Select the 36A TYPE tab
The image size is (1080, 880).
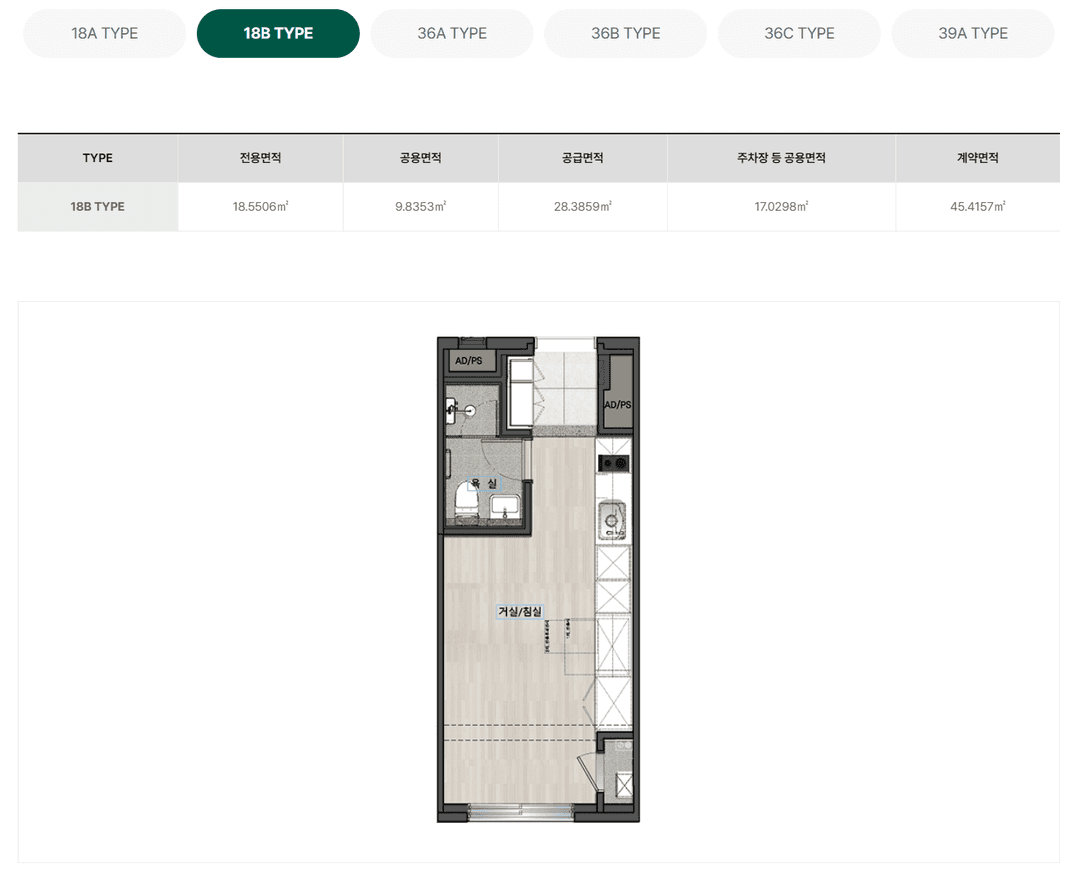(452, 33)
